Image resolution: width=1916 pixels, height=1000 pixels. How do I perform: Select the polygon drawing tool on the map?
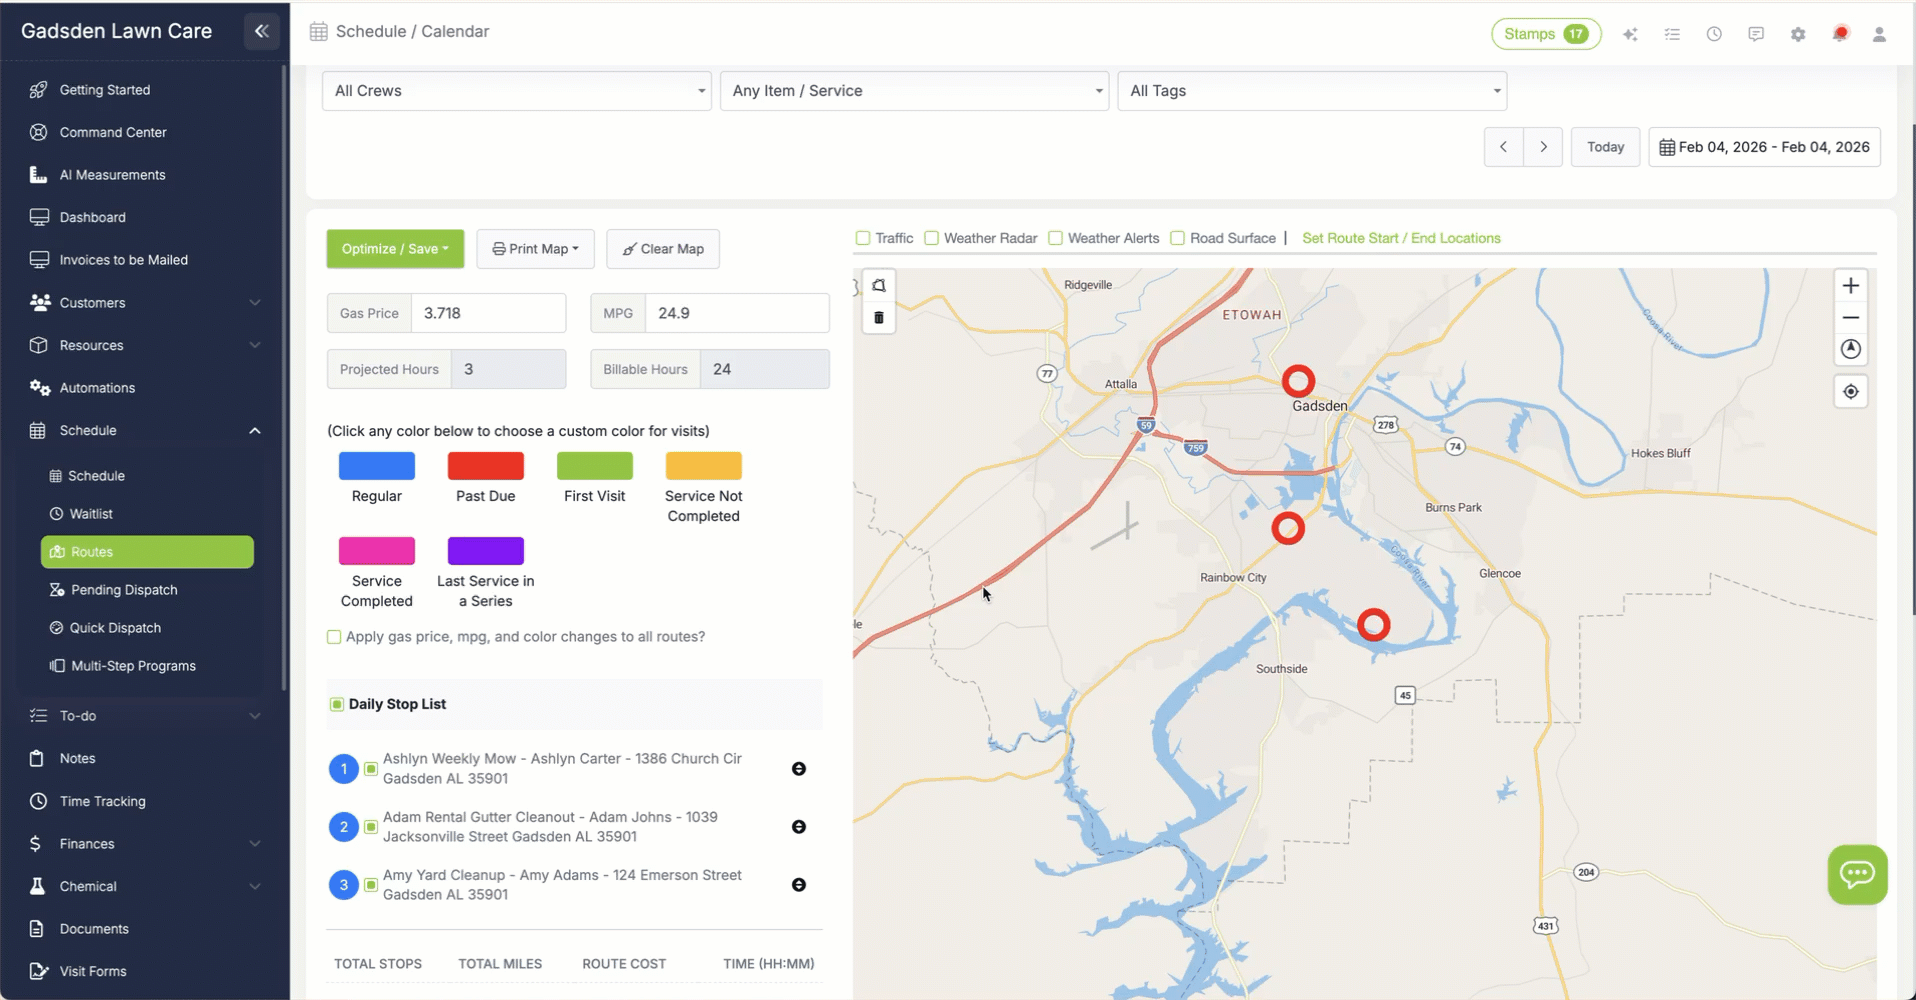[878, 285]
